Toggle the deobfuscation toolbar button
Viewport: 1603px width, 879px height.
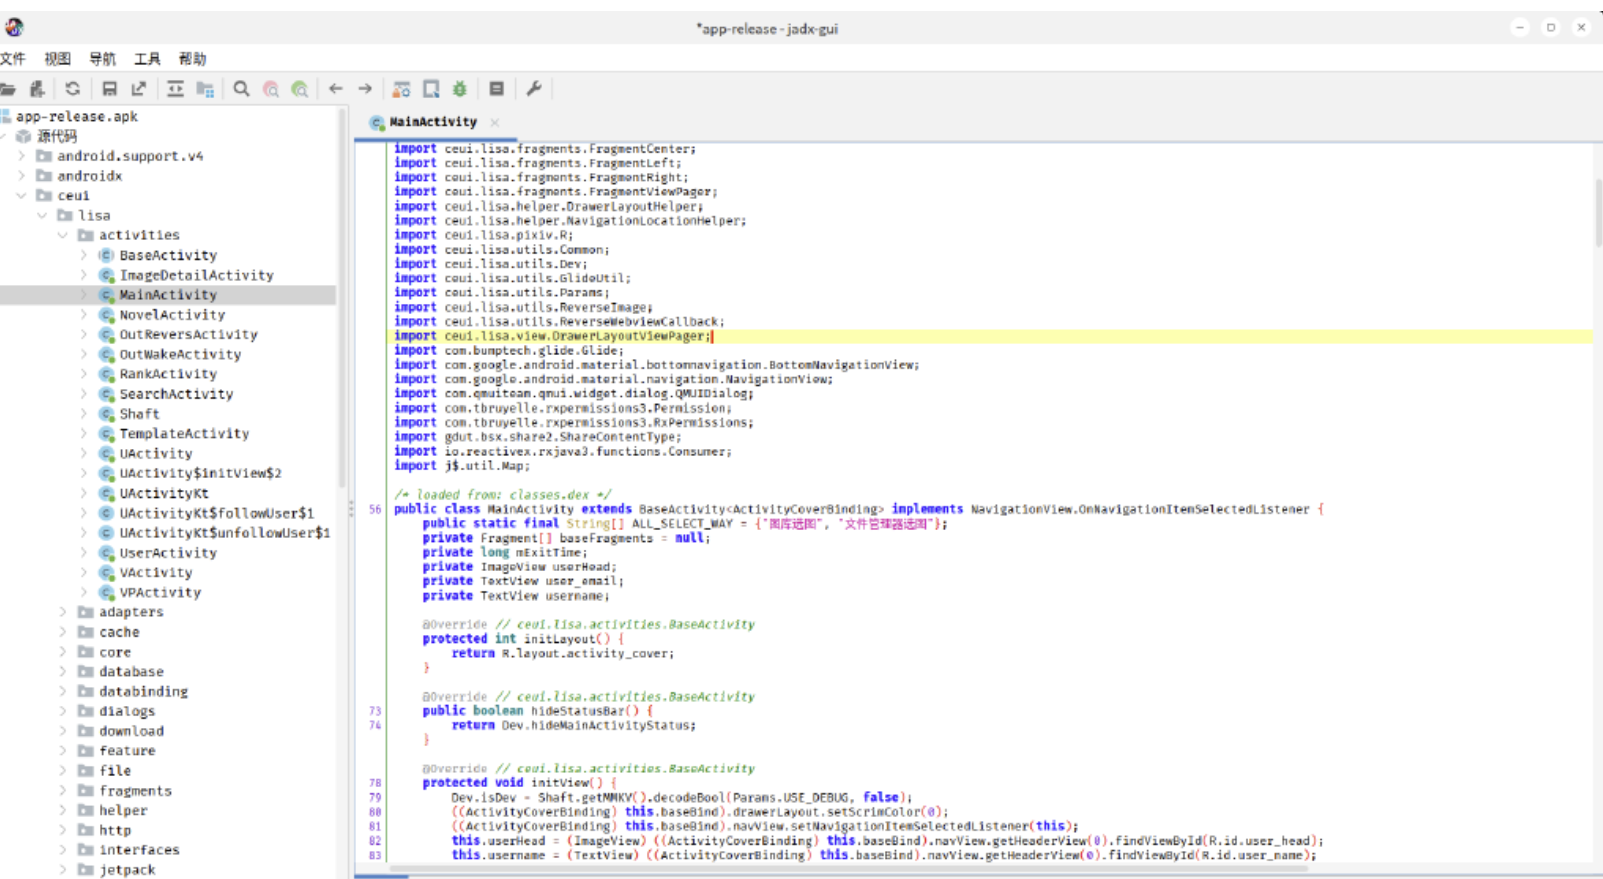[401, 89]
